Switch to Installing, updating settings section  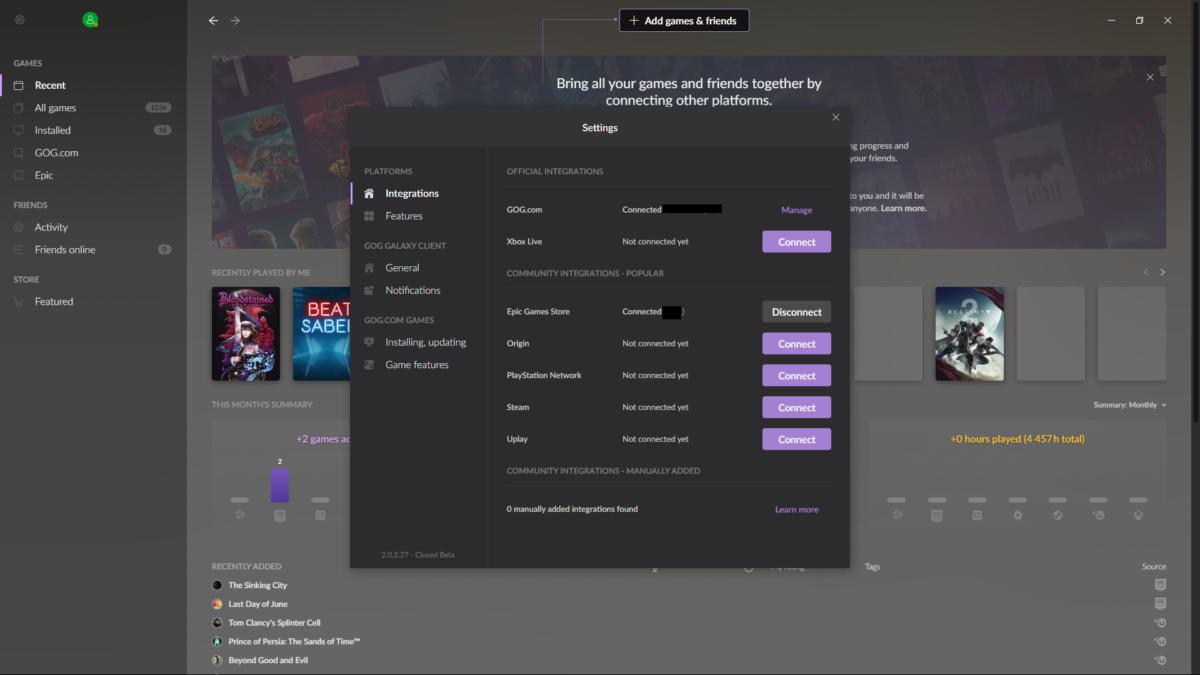coord(426,342)
